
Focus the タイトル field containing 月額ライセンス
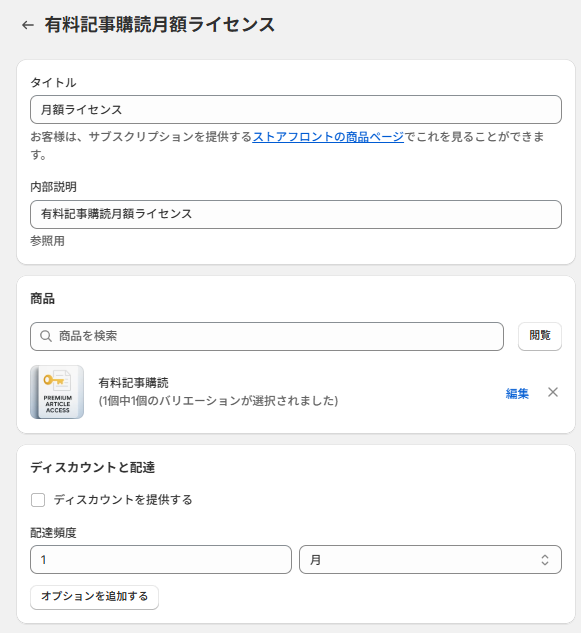[296, 109]
